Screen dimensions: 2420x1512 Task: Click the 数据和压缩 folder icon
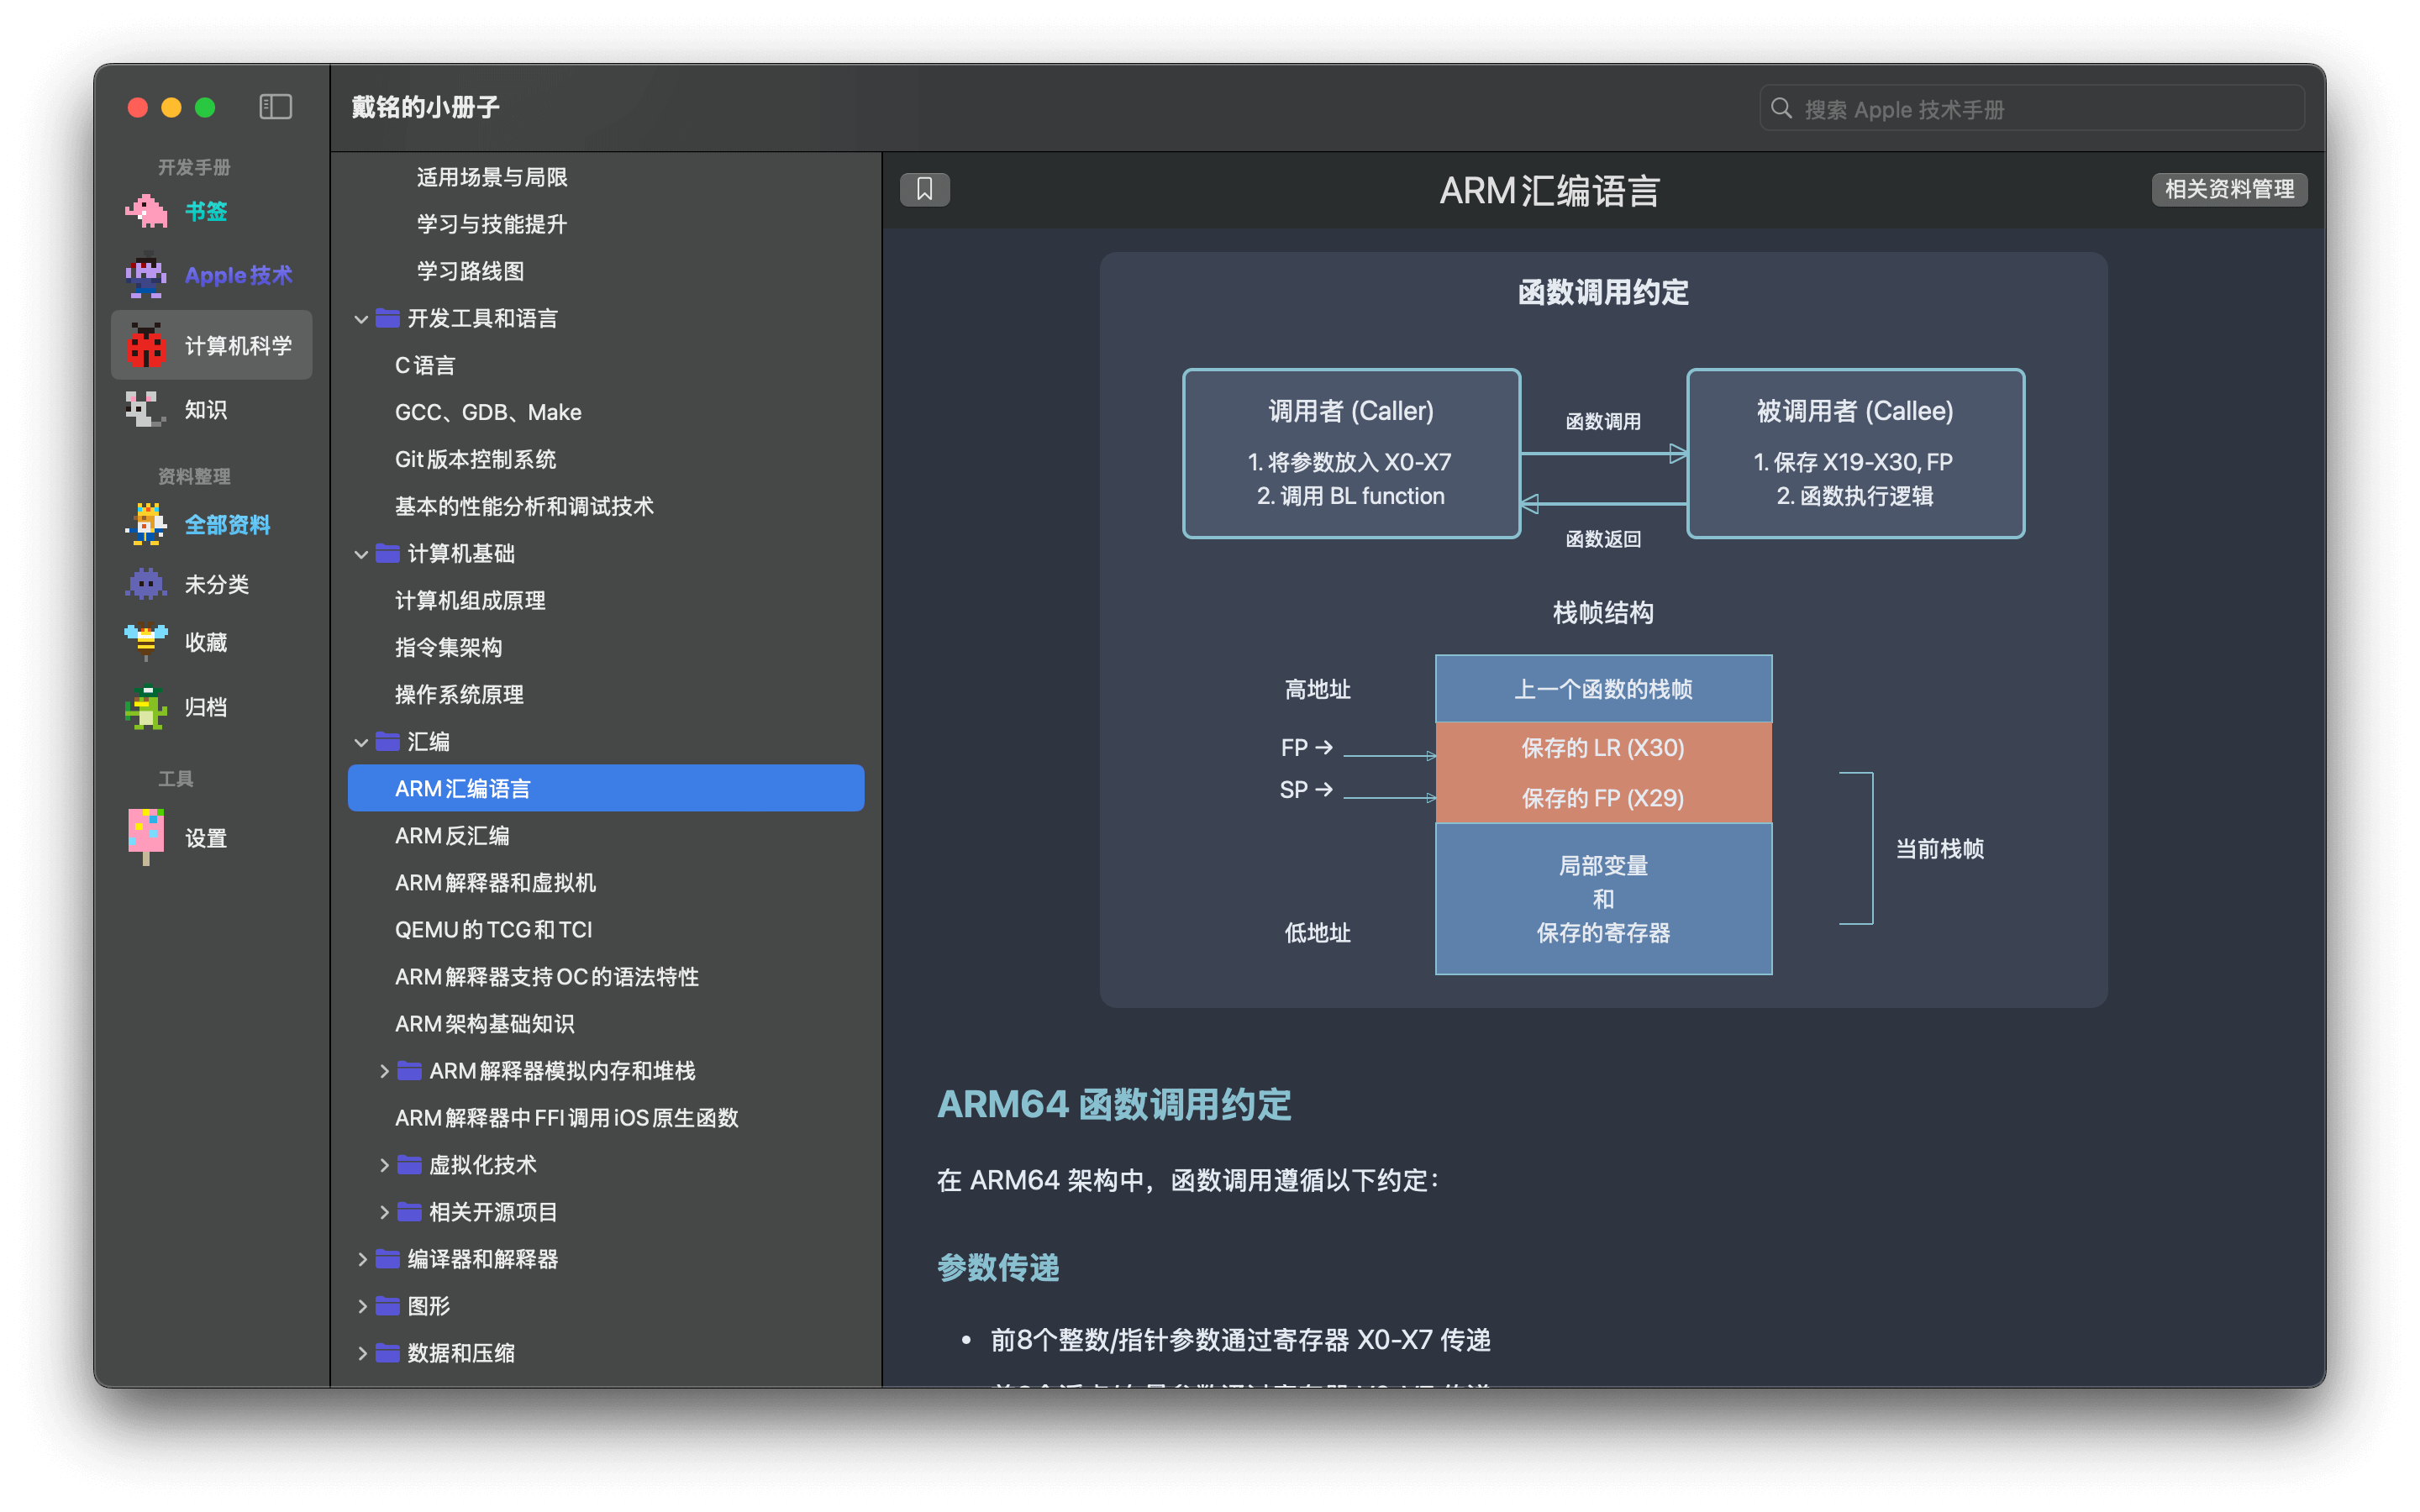(388, 1352)
